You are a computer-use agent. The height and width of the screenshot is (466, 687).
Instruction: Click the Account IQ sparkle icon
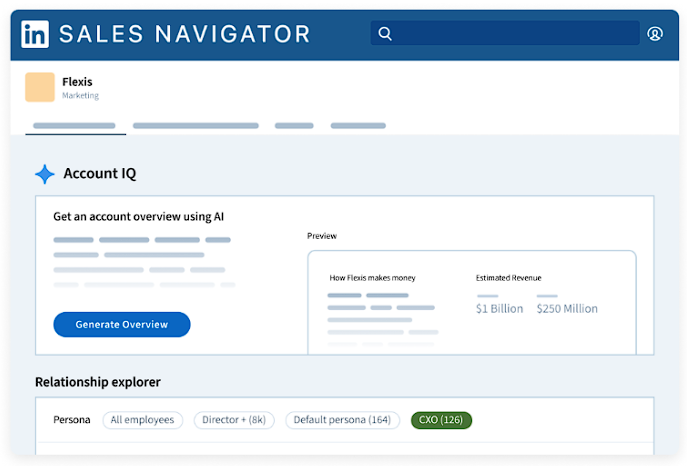[45, 174]
